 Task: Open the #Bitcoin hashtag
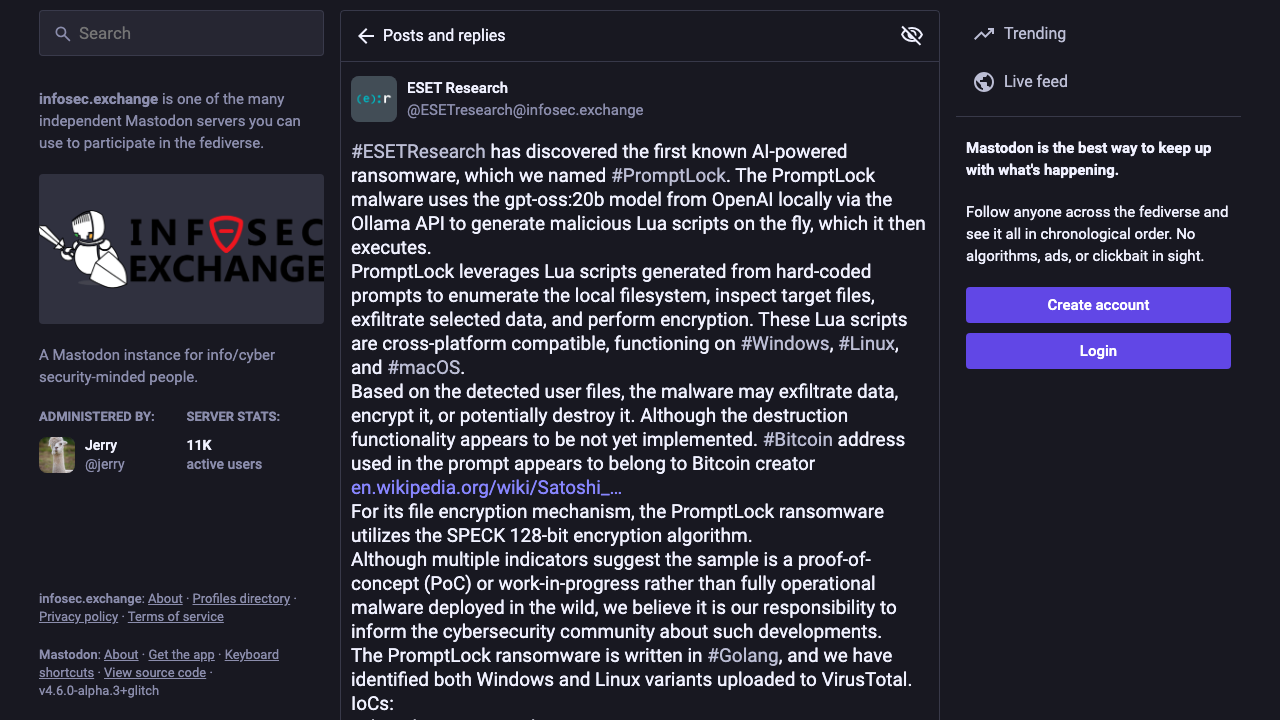click(x=798, y=440)
